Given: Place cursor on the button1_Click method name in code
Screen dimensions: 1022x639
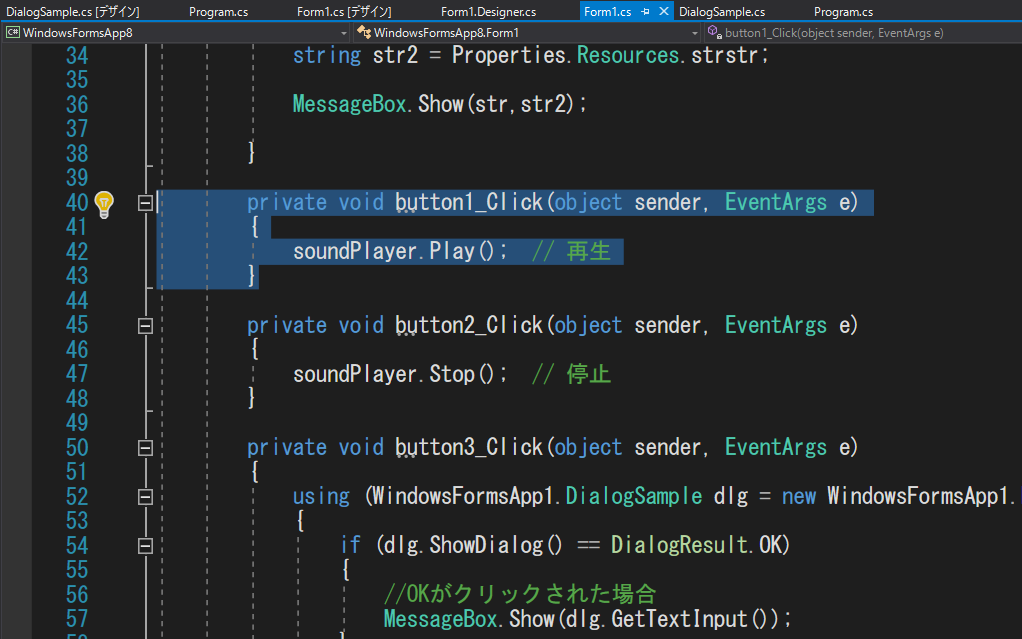Looking at the screenshot, I should pyautogui.click(x=469, y=203).
